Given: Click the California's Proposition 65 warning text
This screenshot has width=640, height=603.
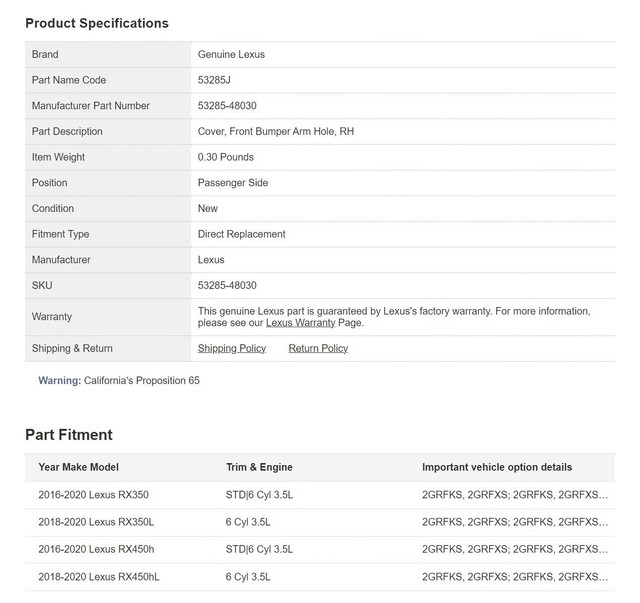Looking at the screenshot, I should coord(141,380).
